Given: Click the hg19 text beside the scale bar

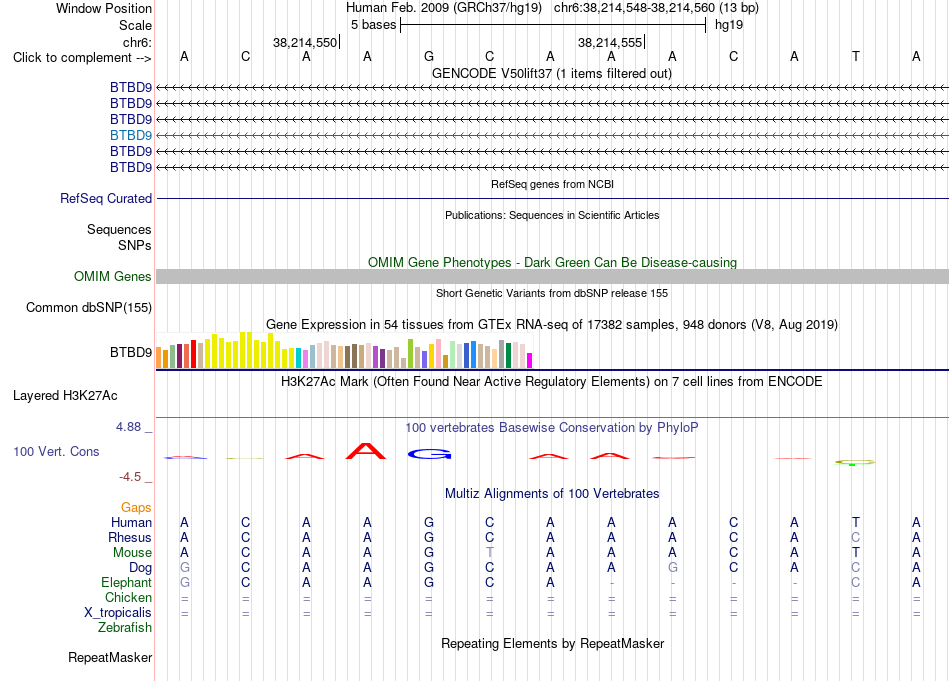Looking at the screenshot, I should (x=729, y=25).
